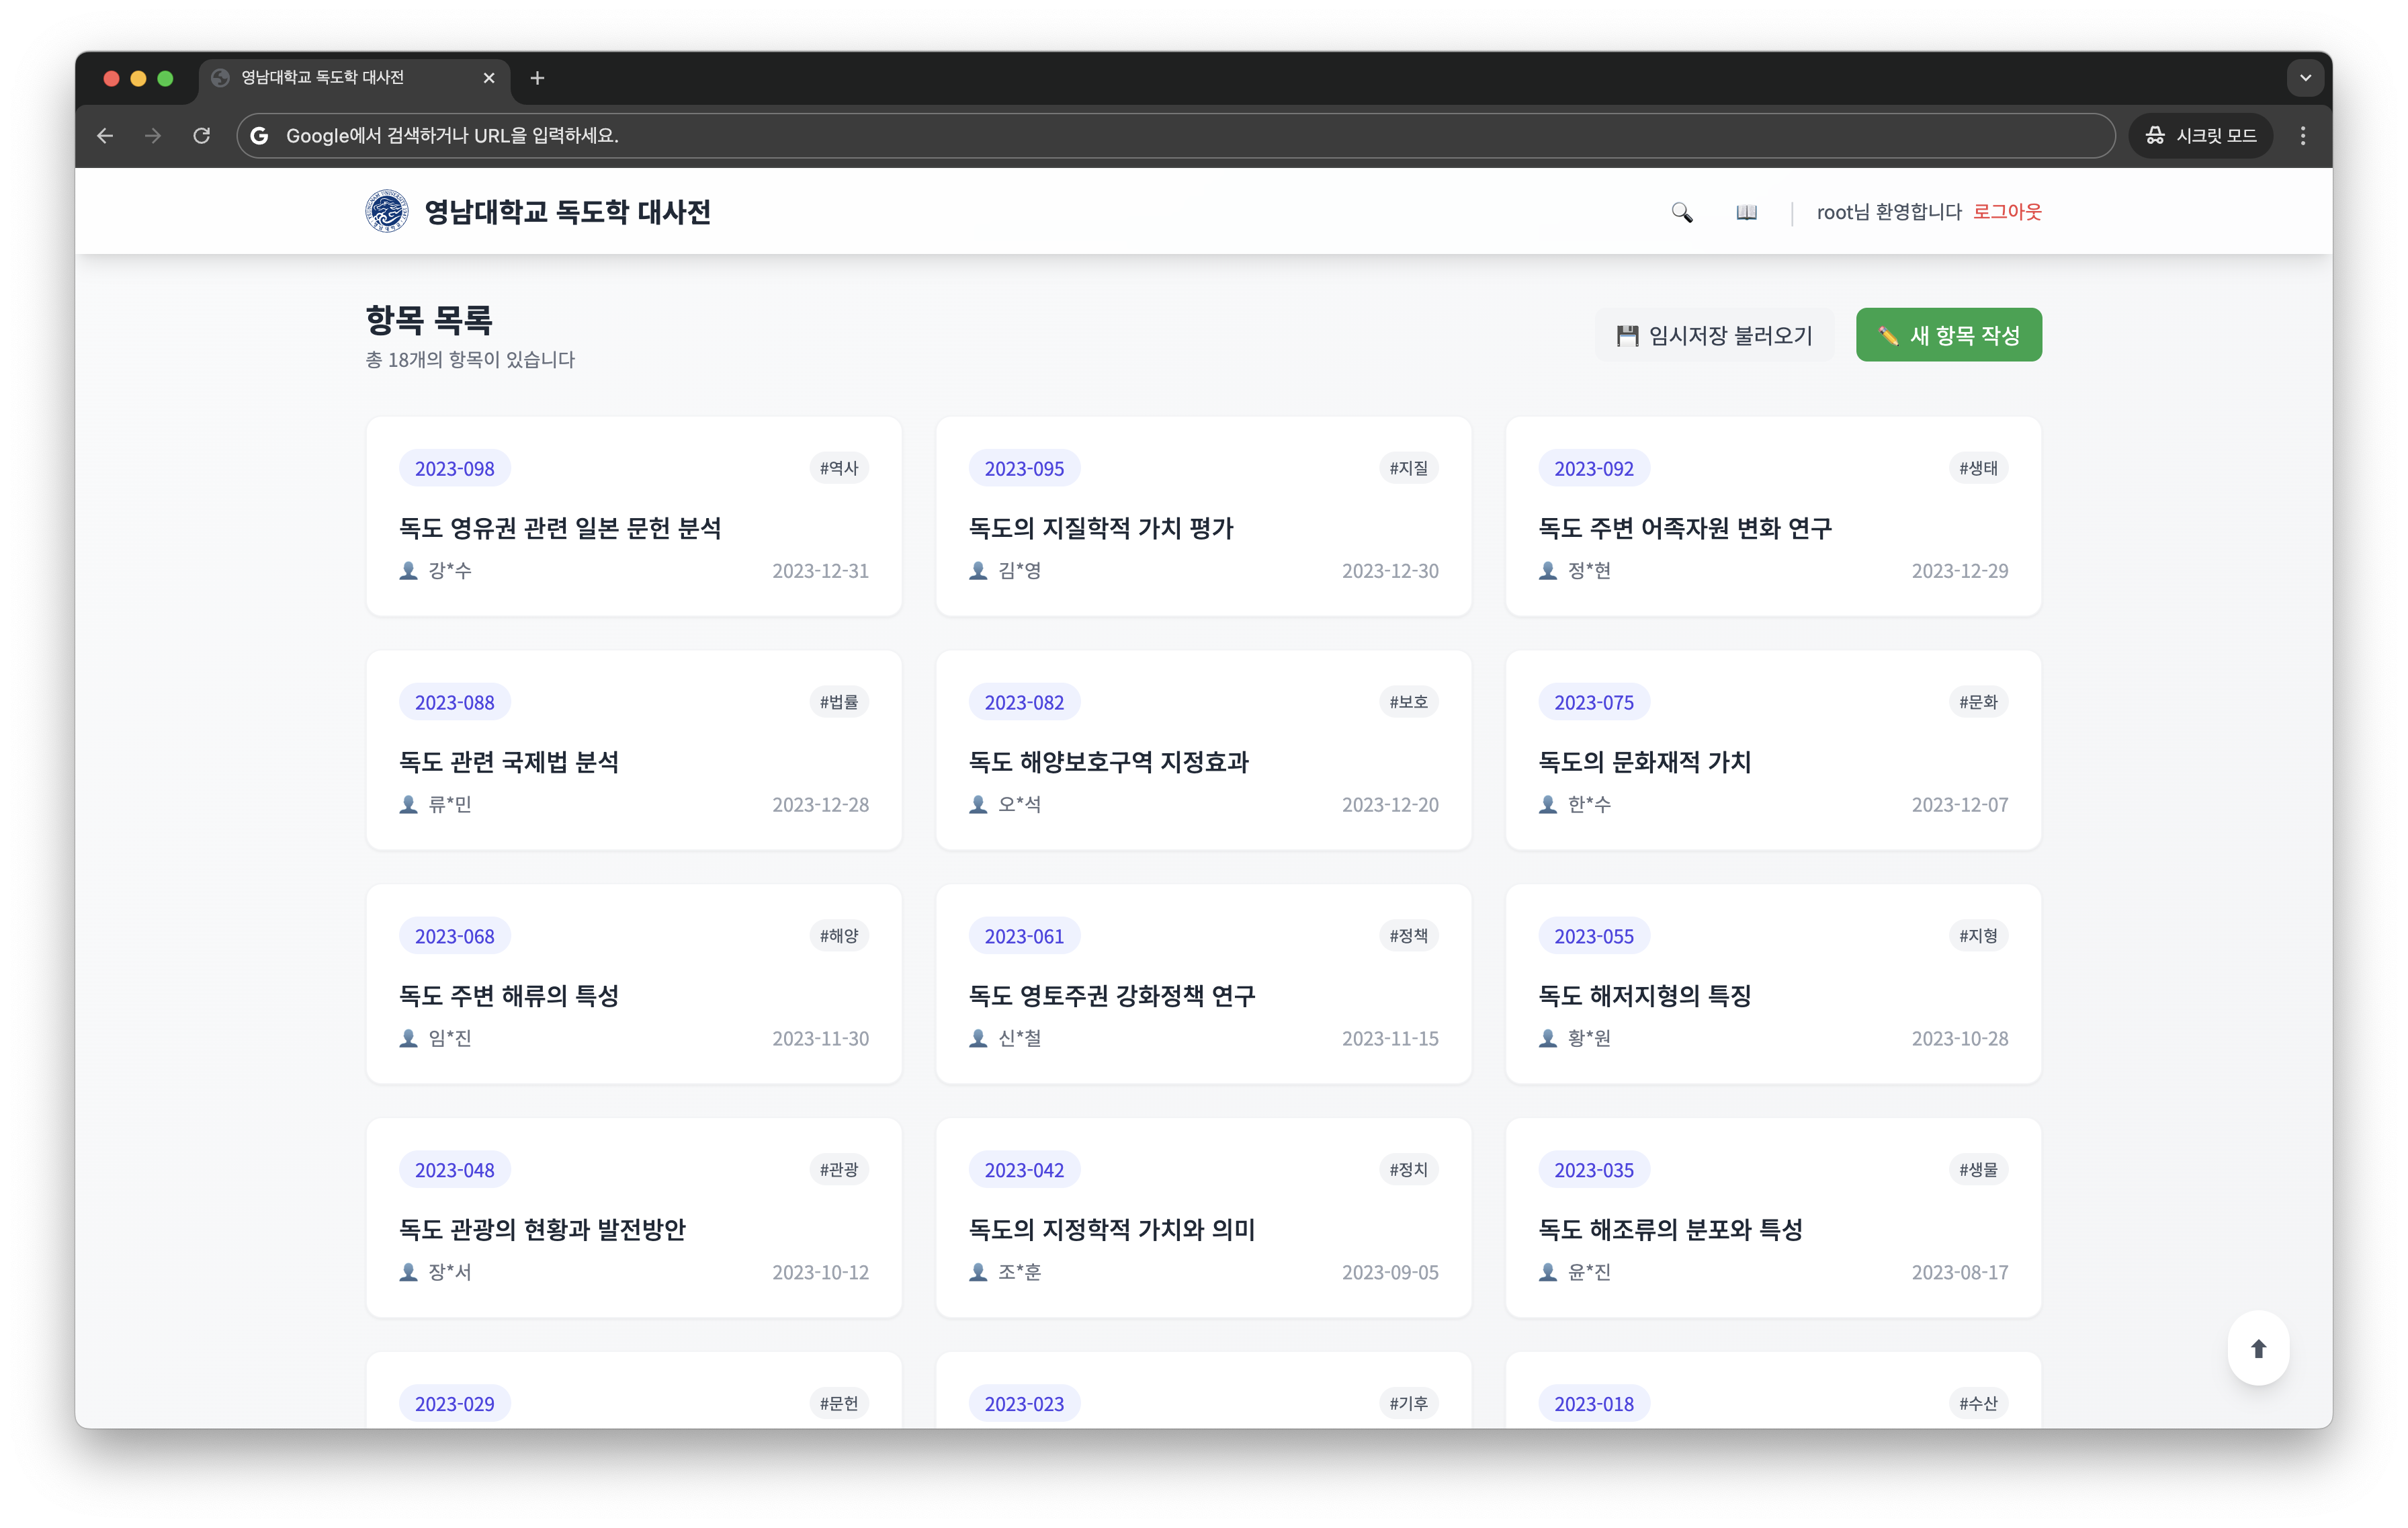Screen dimensions: 2408x1528
Task: Close the 영남대학교 독도학 대사전 tab
Action: tap(489, 78)
